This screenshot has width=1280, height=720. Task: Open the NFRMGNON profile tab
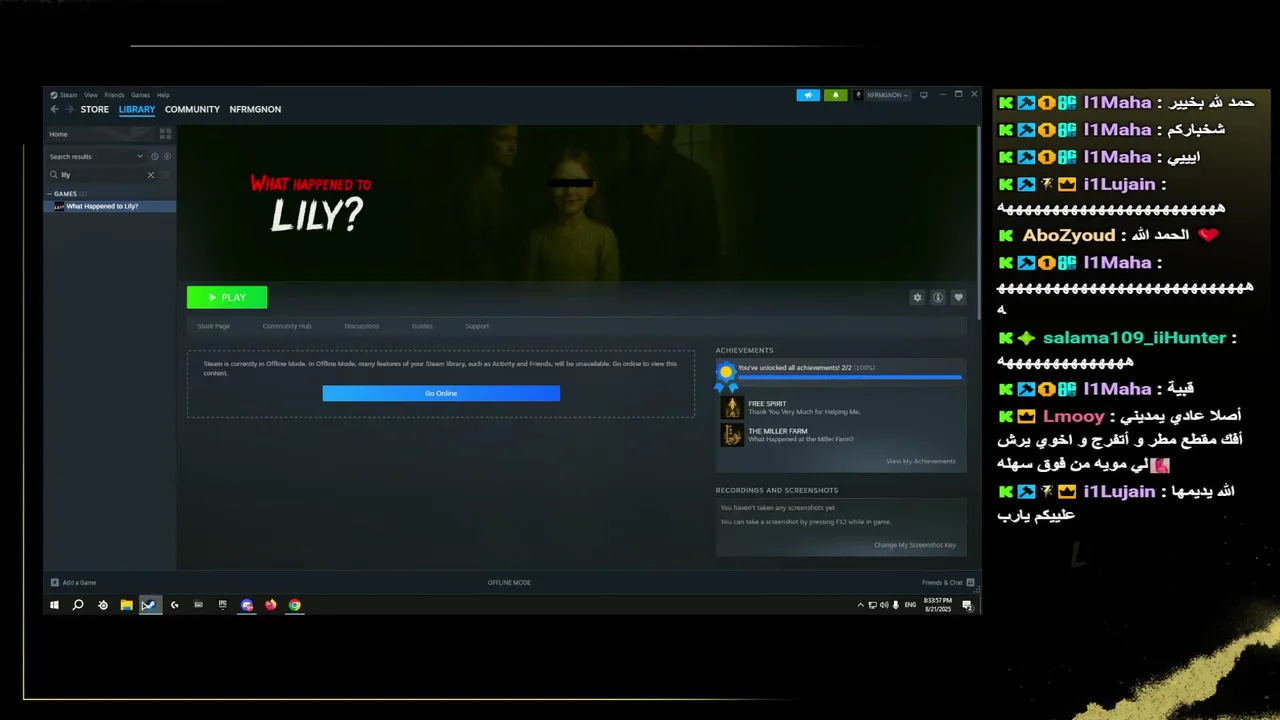pos(255,109)
